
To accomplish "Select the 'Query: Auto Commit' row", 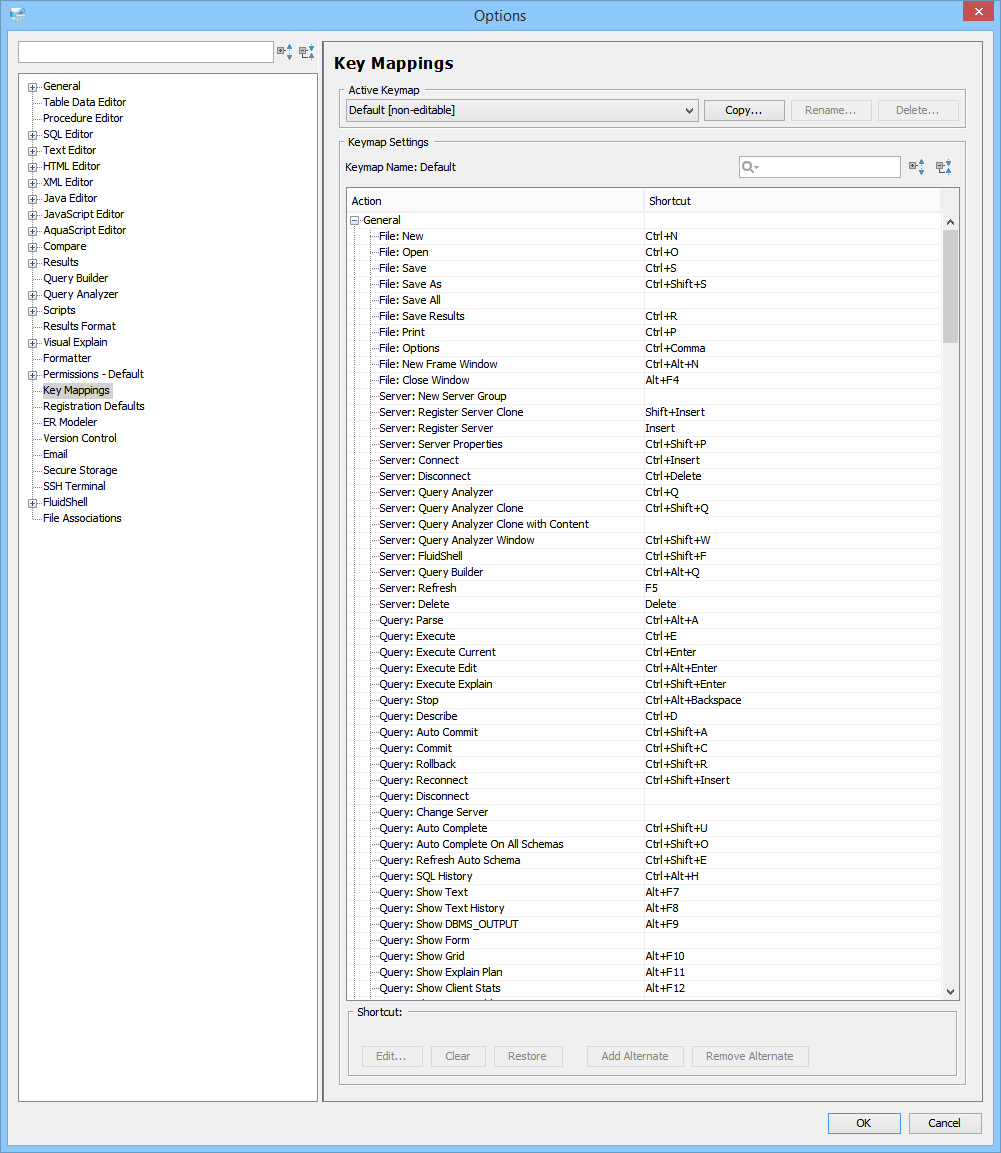I will (644, 733).
